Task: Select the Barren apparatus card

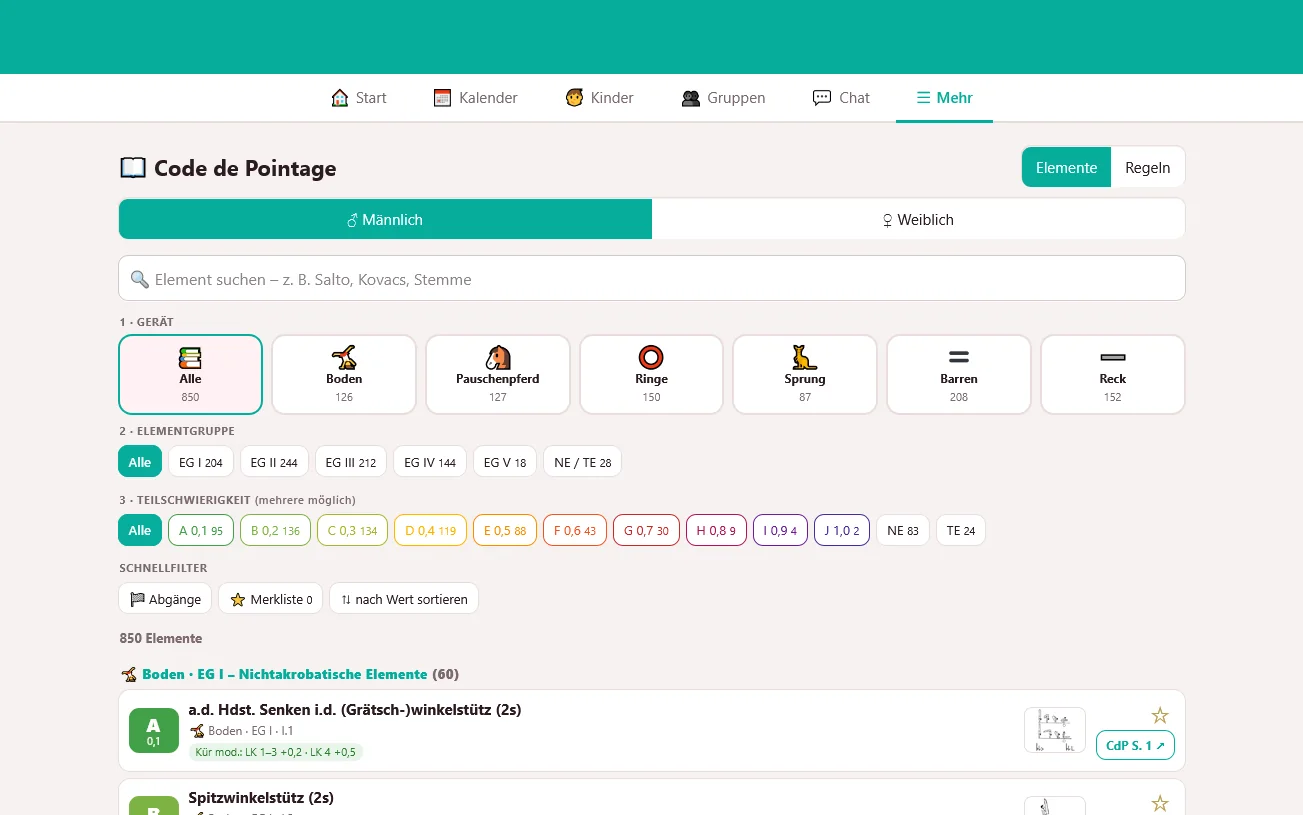Action: (959, 374)
